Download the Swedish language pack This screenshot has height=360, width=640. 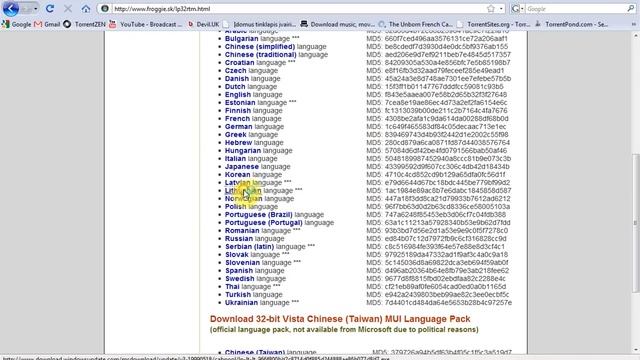click(x=240, y=279)
